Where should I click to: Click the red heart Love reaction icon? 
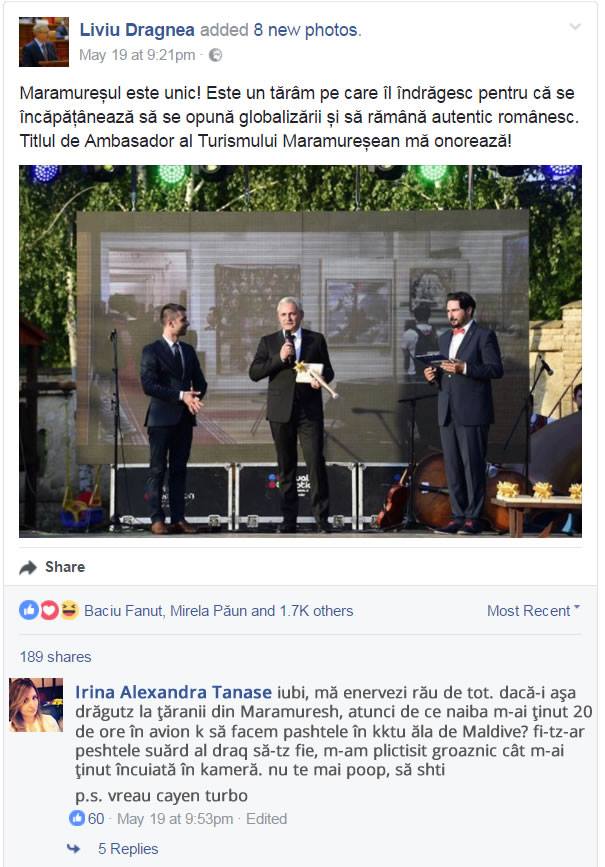point(49,610)
